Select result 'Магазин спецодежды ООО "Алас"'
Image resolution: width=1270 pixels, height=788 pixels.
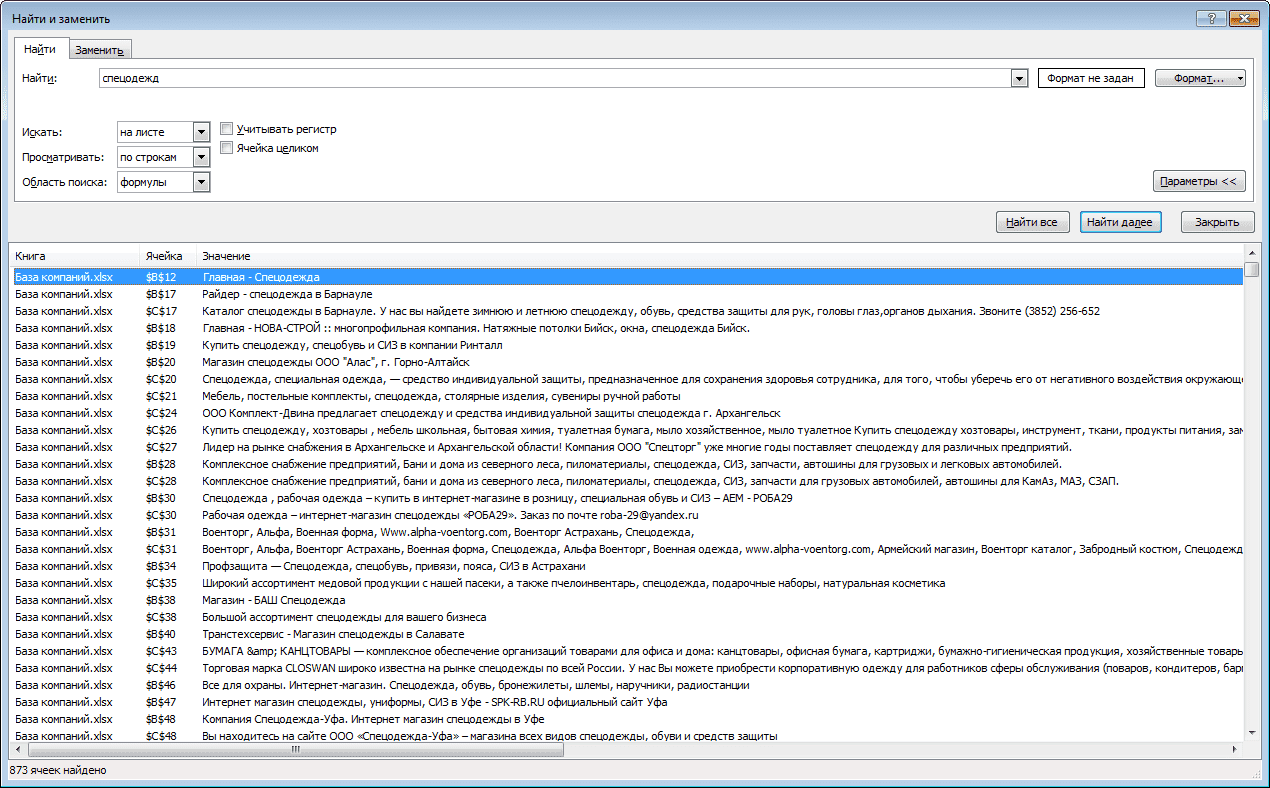pos(627,362)
